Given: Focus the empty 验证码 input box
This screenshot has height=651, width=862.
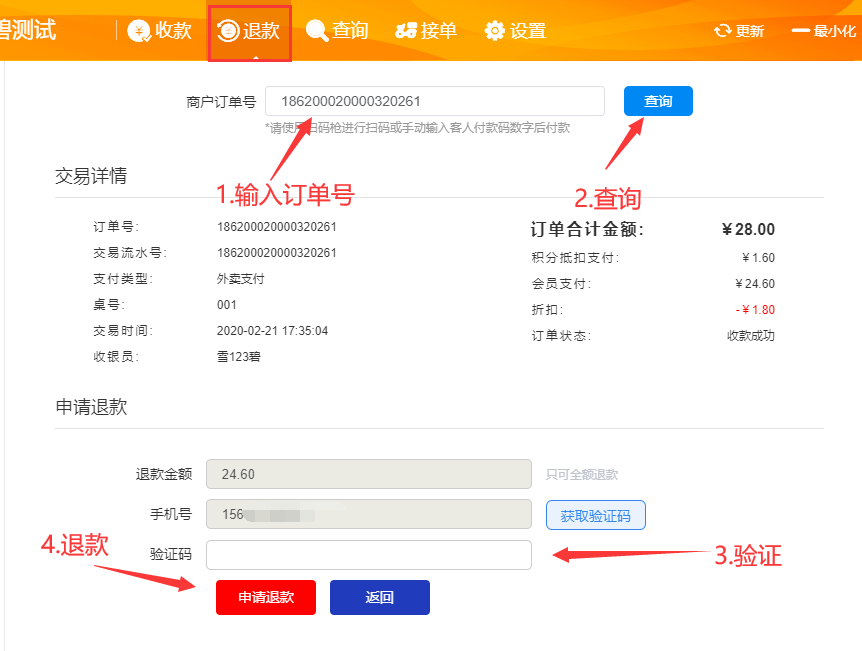Looking at the screenshot, I should click(x=368, y=555).
